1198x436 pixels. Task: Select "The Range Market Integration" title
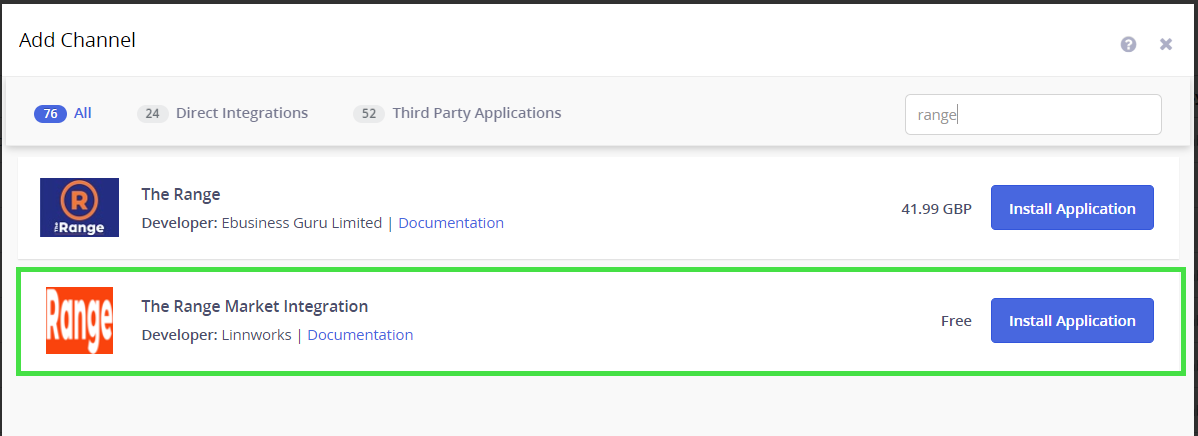(254, 306)
